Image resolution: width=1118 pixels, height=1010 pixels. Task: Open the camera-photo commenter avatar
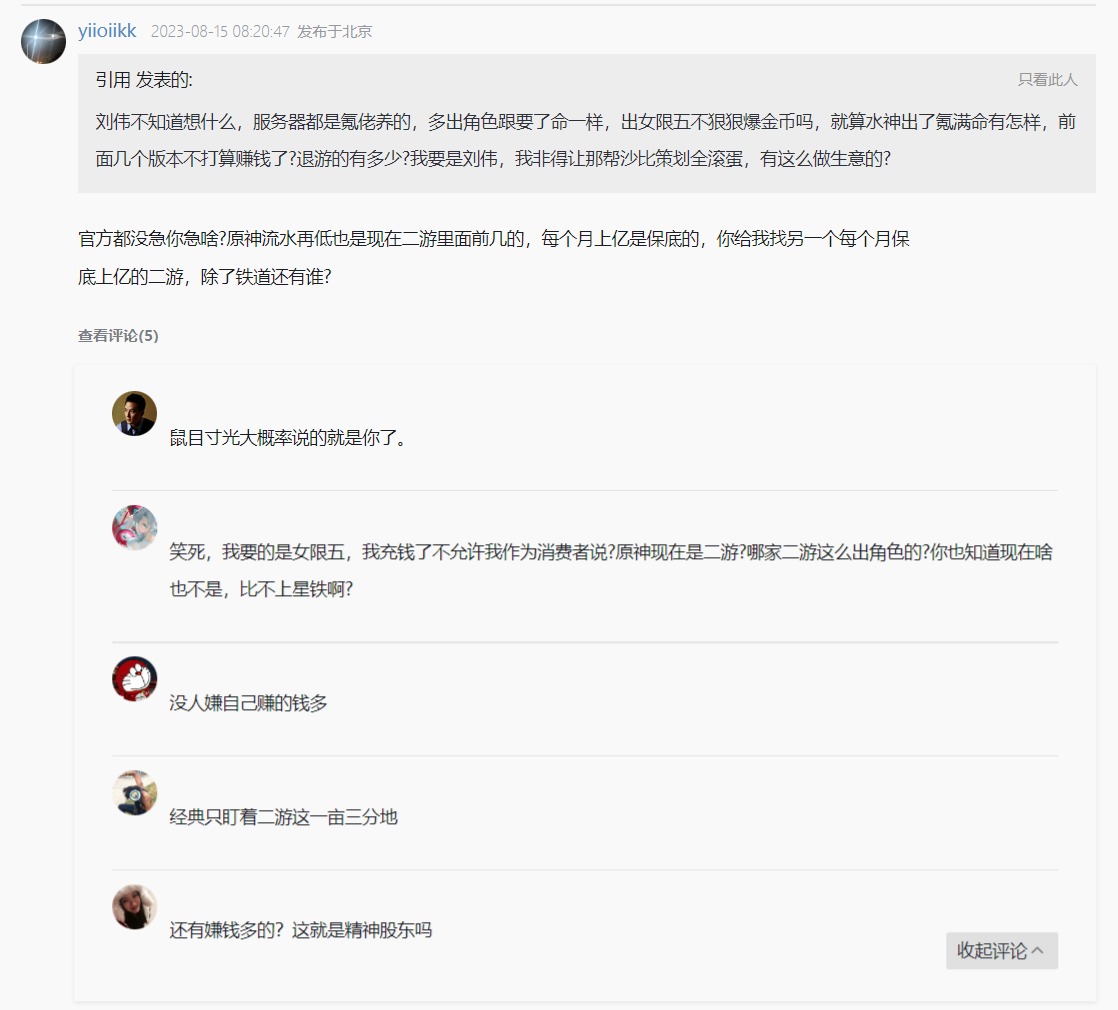[x=135, y=793]
